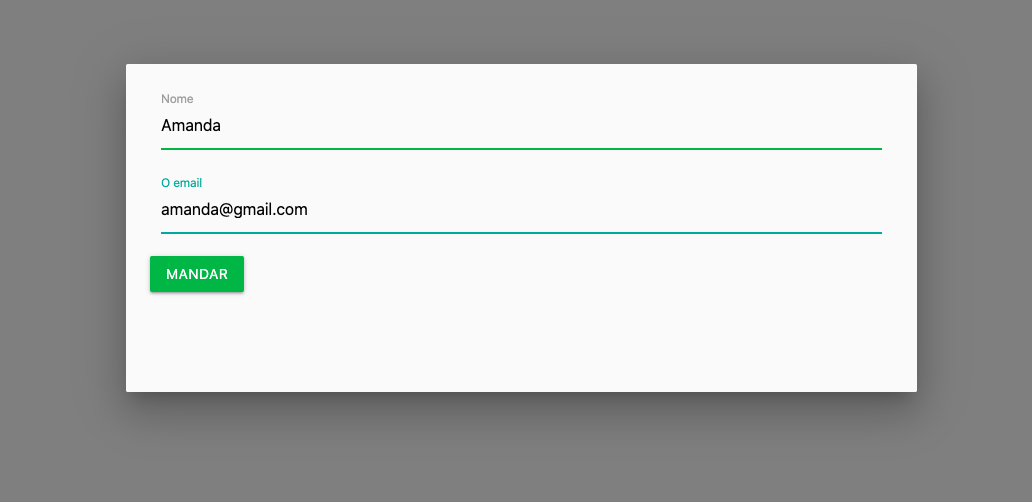This screenshot has width=1032, height=502.
Task: Click the green MANDAR button
Action: [x=197, y=274]
